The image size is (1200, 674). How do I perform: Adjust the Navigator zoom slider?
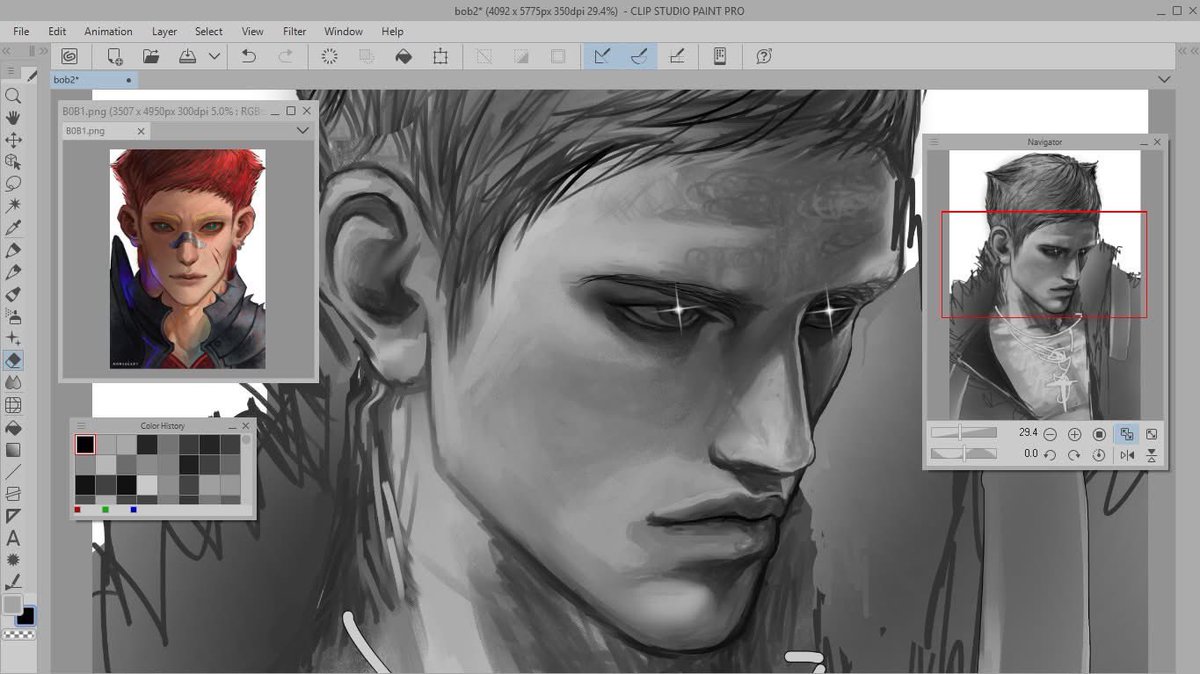click(964, 433)
